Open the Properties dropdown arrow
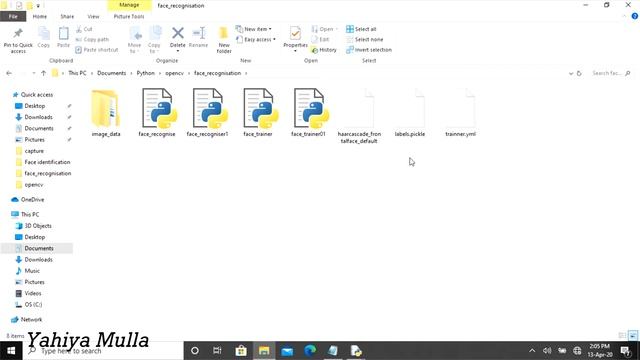This screenshot has height=360, width=640. coord(295,51)
